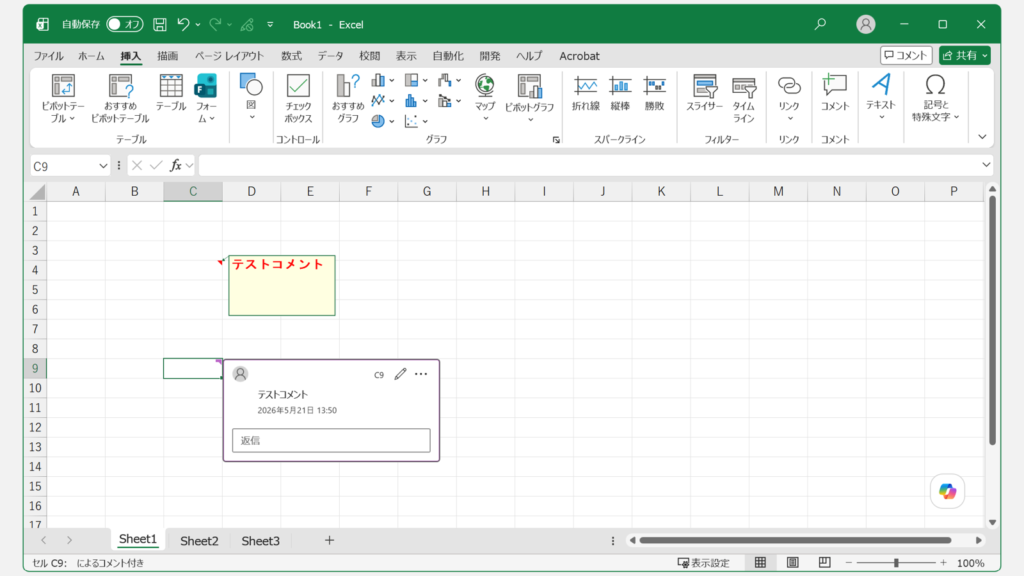Switch to the Home (ホーム) tab
This screenshot has height=576, width=1024.
91,56
